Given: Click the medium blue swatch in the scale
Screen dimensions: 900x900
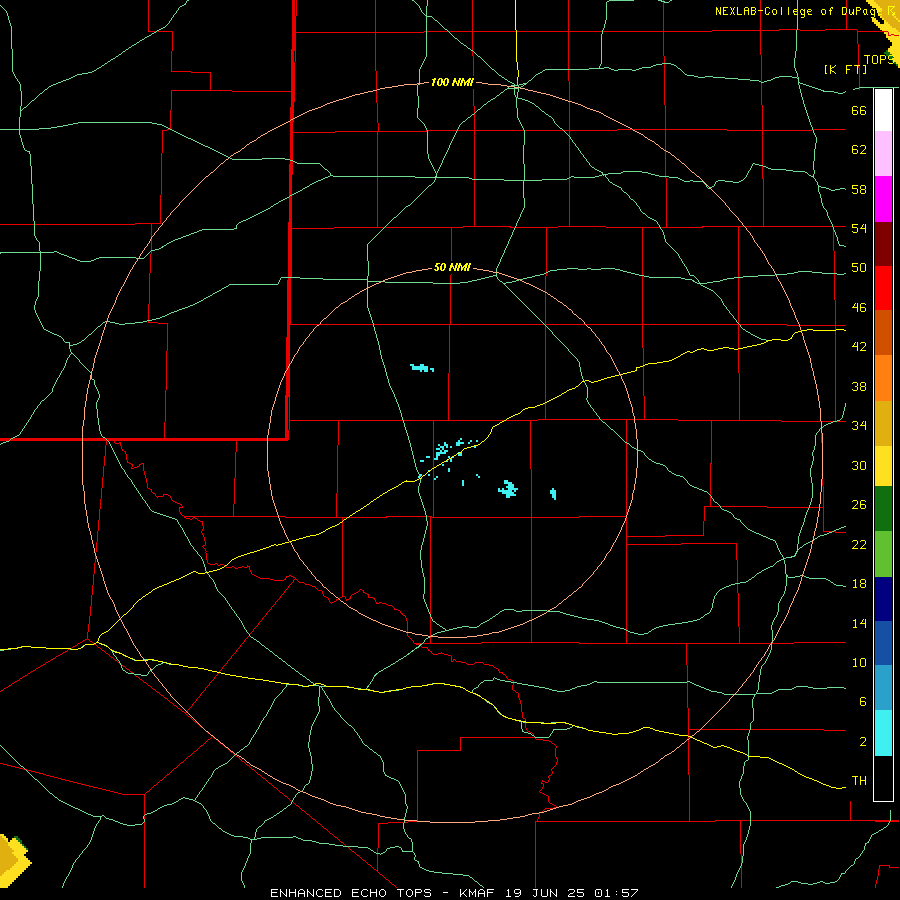Looking at the screenshot, I should (x=883, y=643).
